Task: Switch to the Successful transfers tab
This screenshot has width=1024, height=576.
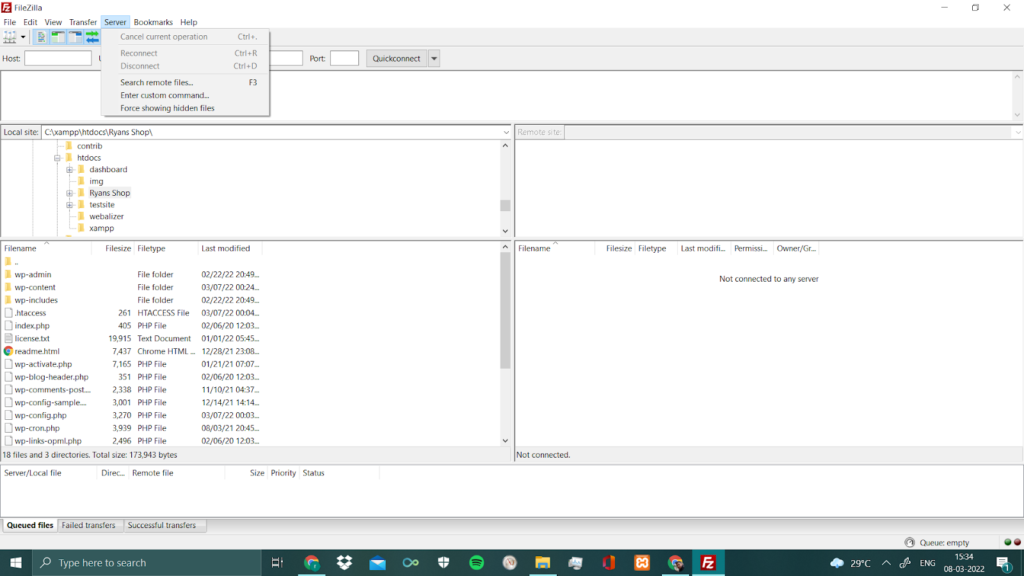Action: point(161,525)
